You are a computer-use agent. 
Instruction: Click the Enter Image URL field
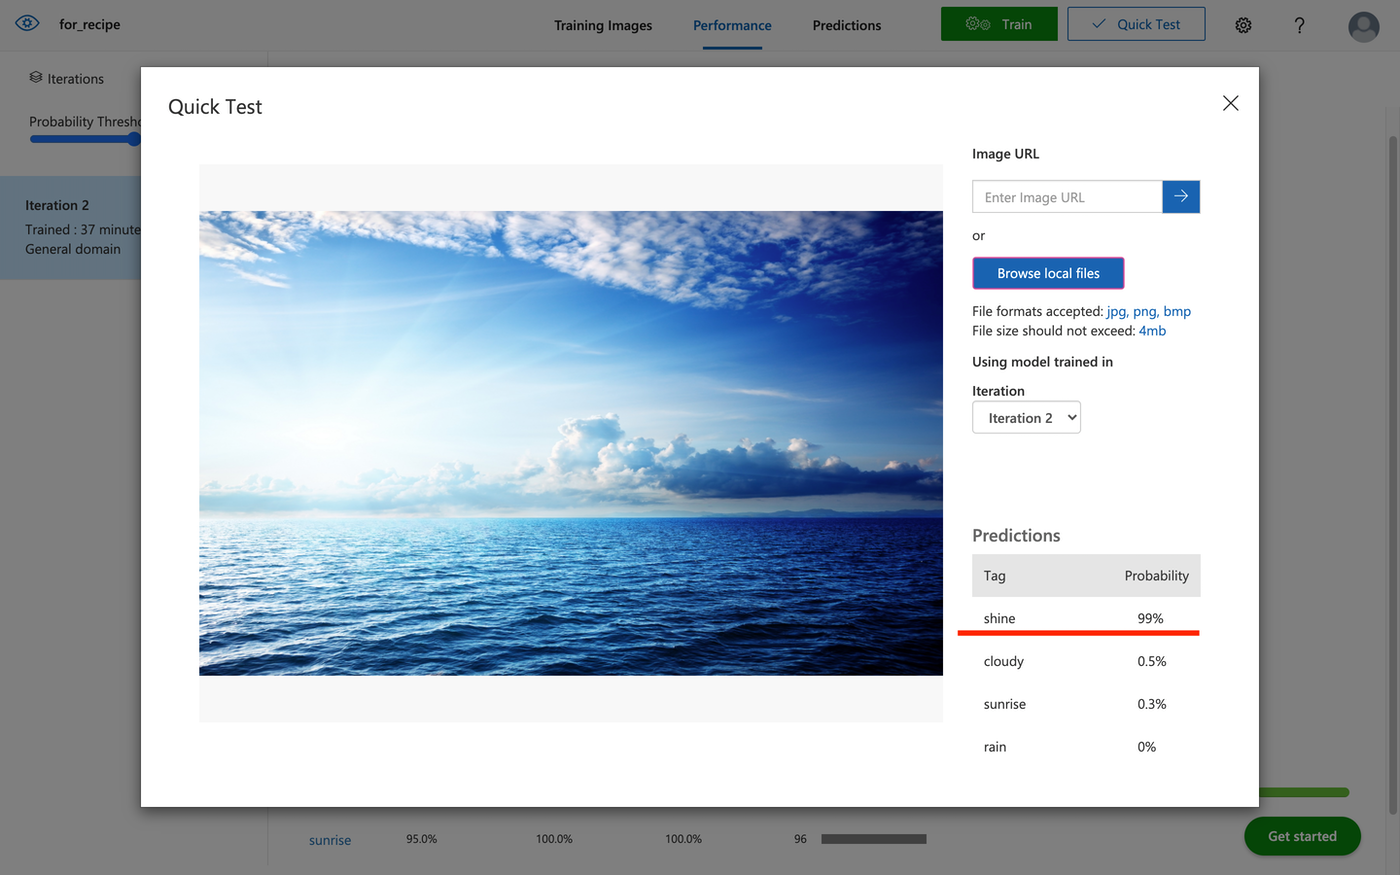click(x=1067, y=197)
